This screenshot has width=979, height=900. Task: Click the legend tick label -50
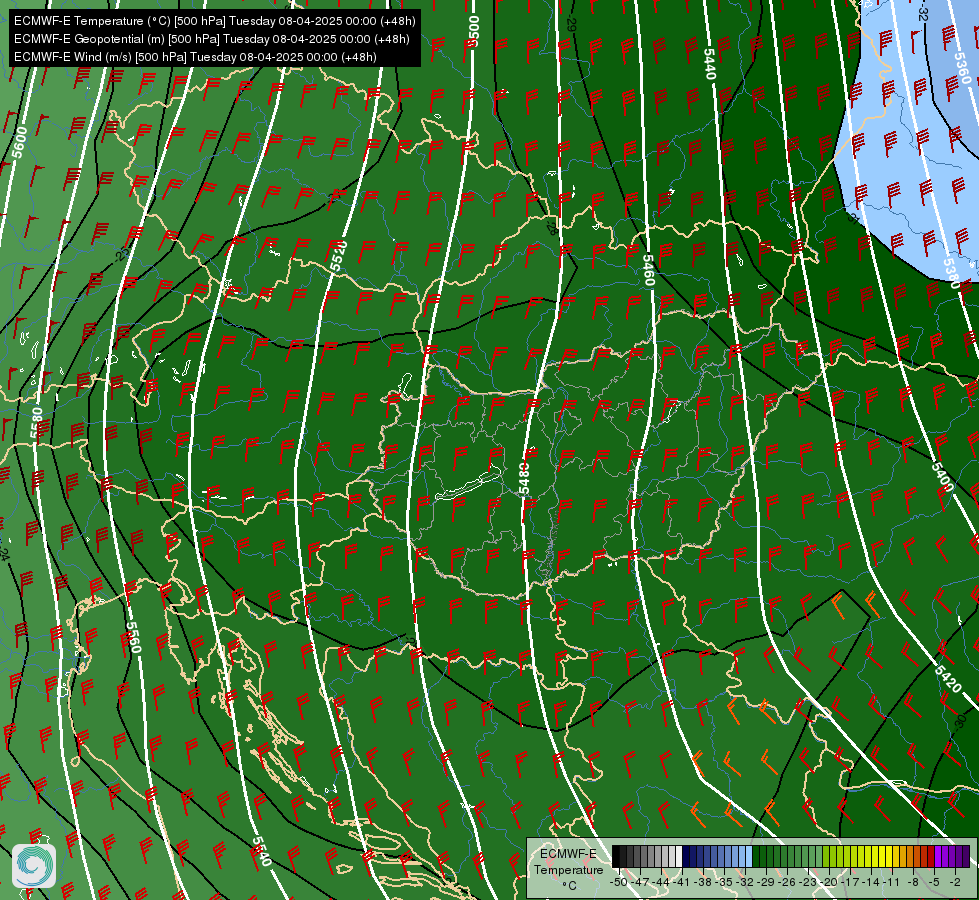pos(619,882)
